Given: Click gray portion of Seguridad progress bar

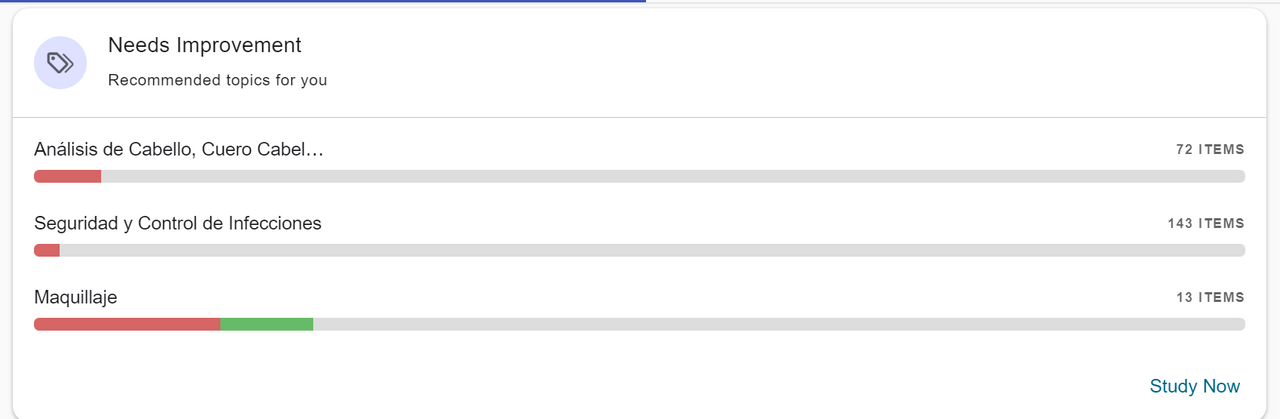Looking at the screenshot, I should (650, 250).
